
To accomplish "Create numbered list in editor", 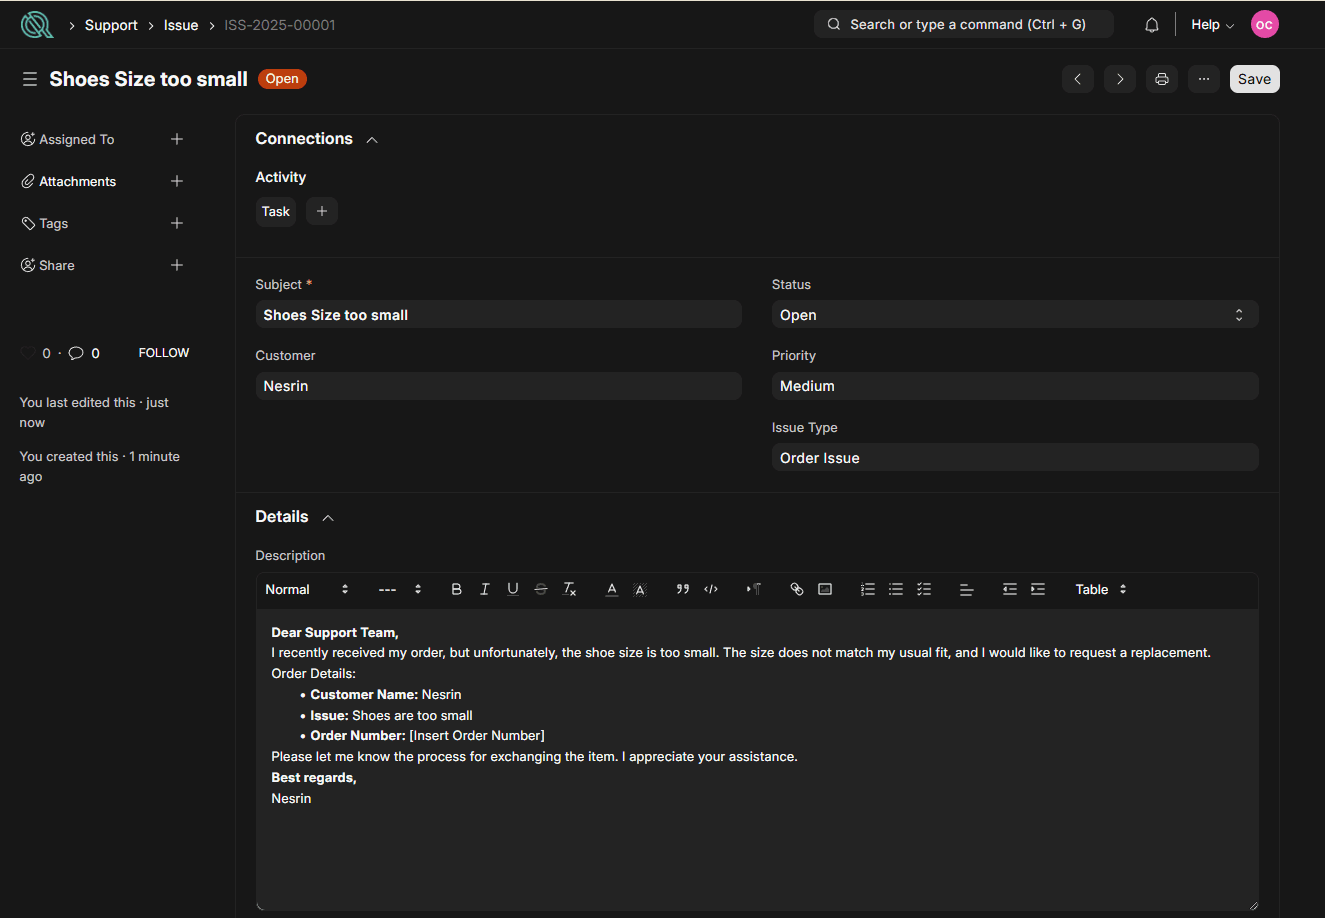I will (x=868, y=589).
